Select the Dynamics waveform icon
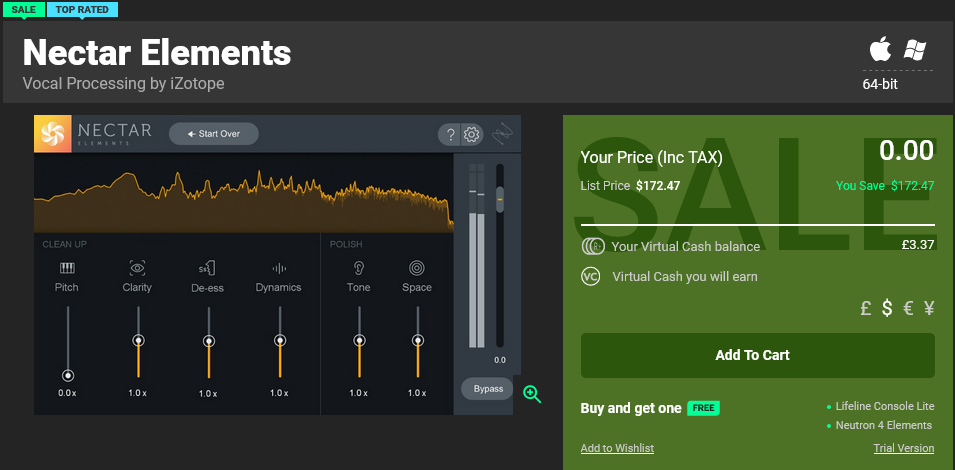Viewport: 955px width, 470px height. pyautogui.click(x=279, y=268)
